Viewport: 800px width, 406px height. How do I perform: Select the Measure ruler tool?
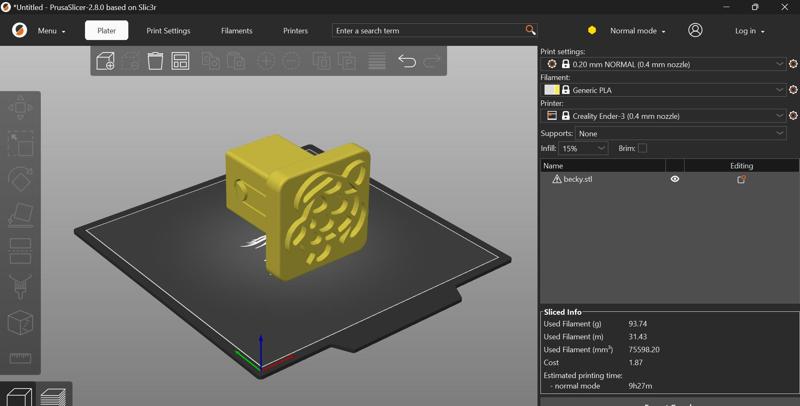tap(20, 358)
